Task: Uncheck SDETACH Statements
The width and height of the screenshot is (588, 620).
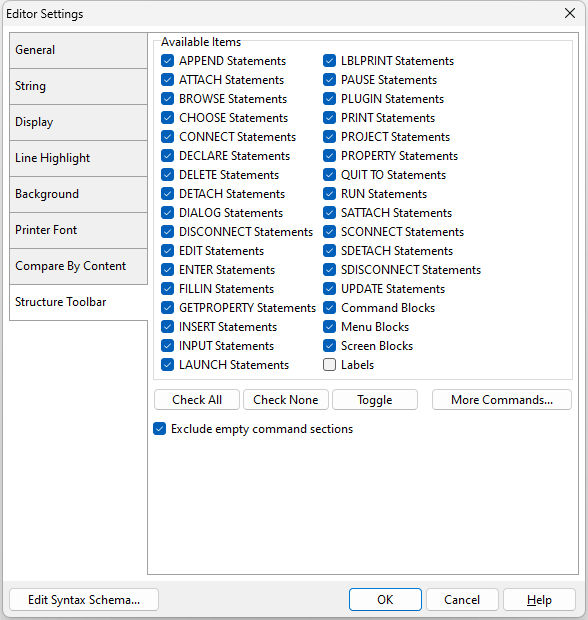Action: coord(329,251)
